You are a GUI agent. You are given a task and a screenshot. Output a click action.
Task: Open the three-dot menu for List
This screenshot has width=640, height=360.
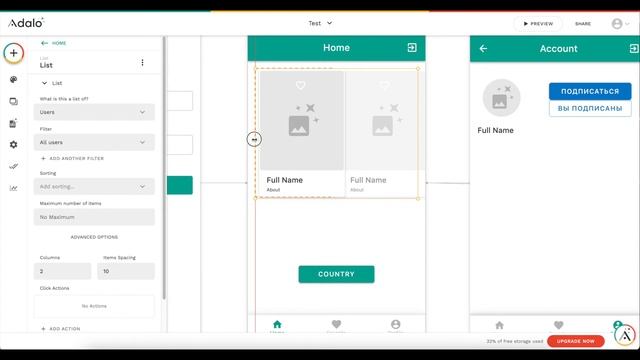click(x=142, y=62)
